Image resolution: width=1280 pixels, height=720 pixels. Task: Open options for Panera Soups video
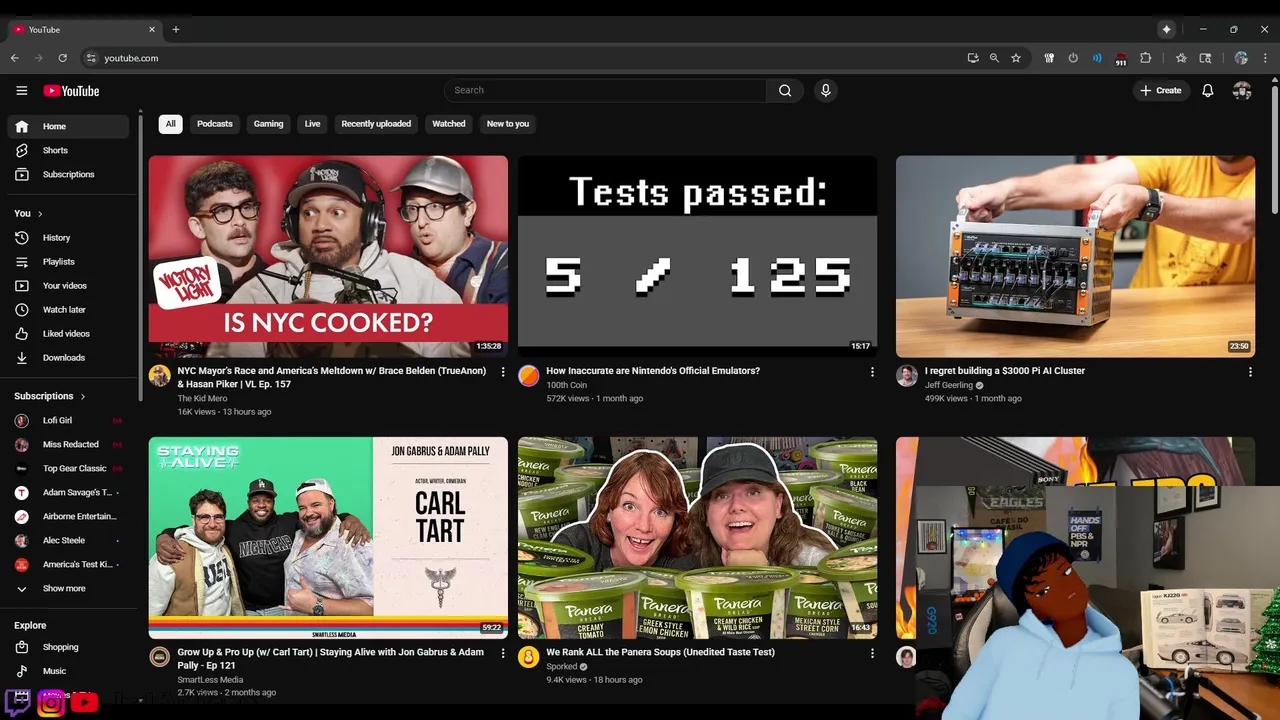(872, 653)
